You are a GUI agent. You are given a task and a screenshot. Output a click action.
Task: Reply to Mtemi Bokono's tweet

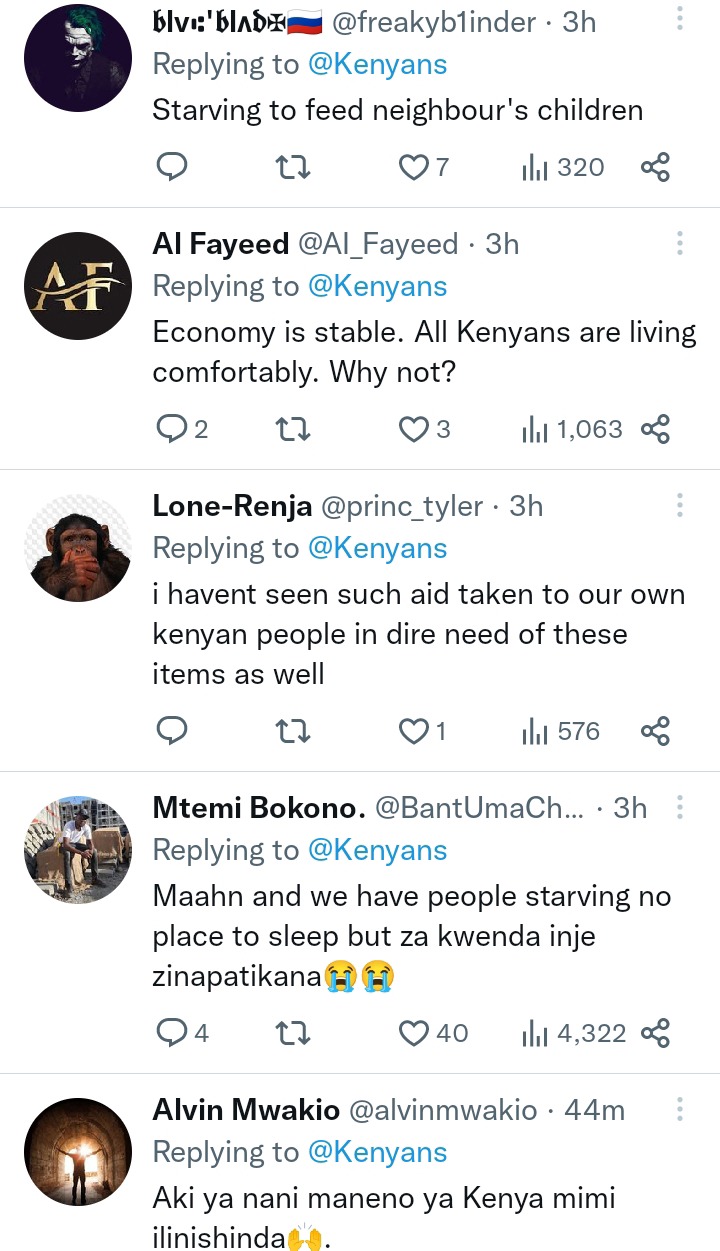coord(172,1033)
